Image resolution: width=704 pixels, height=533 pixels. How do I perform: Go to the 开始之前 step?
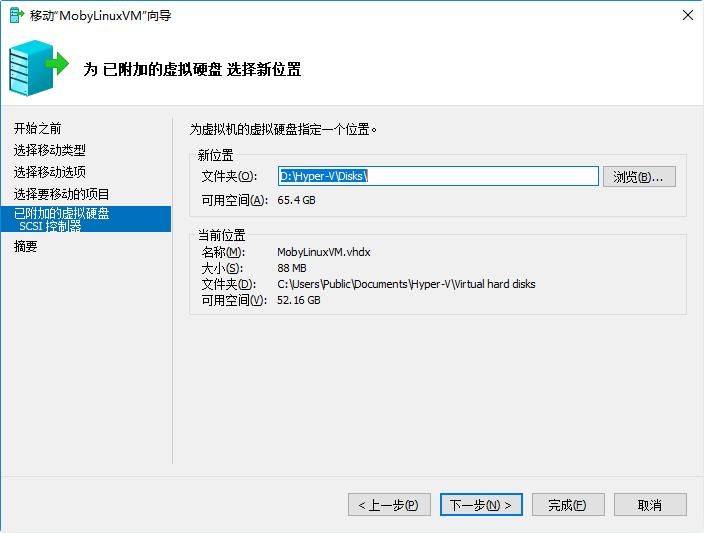tap(38, 129)
